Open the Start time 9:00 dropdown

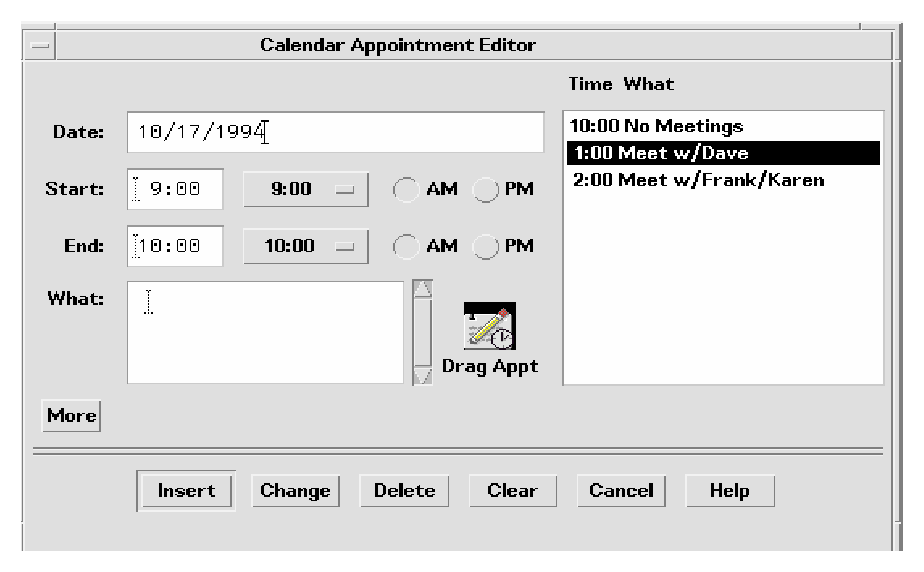(x=306, y=190)
